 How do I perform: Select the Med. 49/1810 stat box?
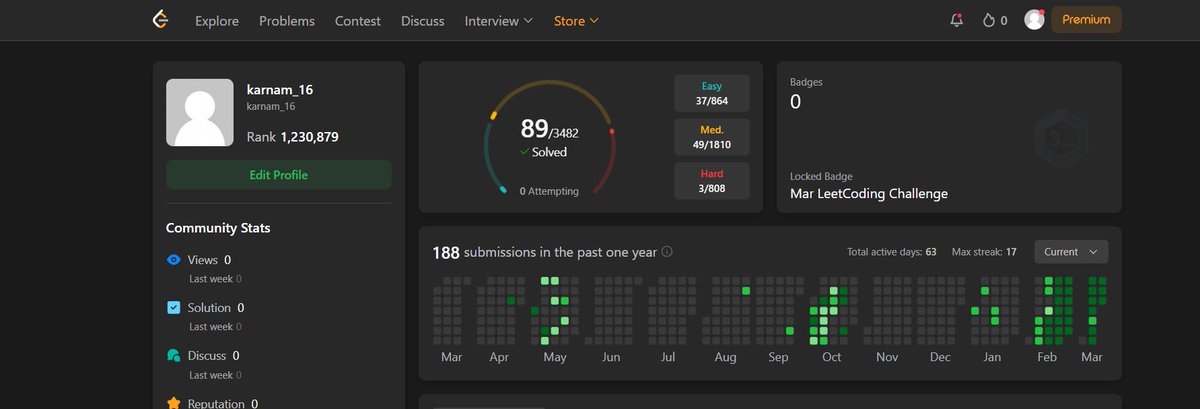point(712,138)
